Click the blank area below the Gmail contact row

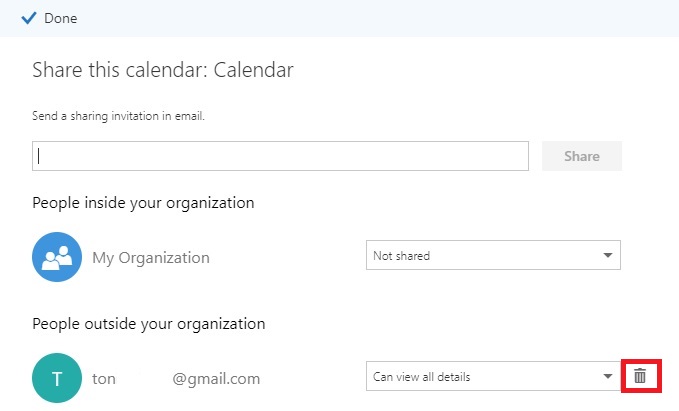pos(340,403)
